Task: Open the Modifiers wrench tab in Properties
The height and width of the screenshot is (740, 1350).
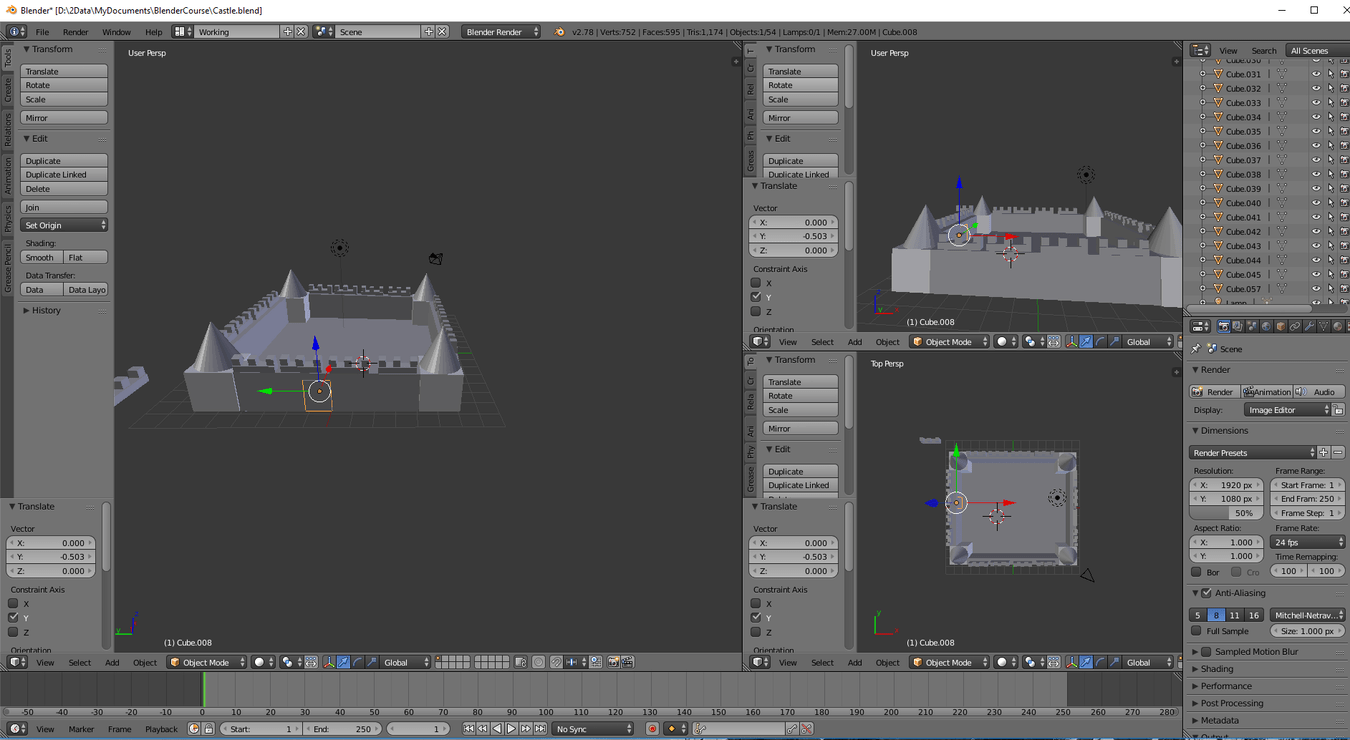Action: (x=1309, y=327)
